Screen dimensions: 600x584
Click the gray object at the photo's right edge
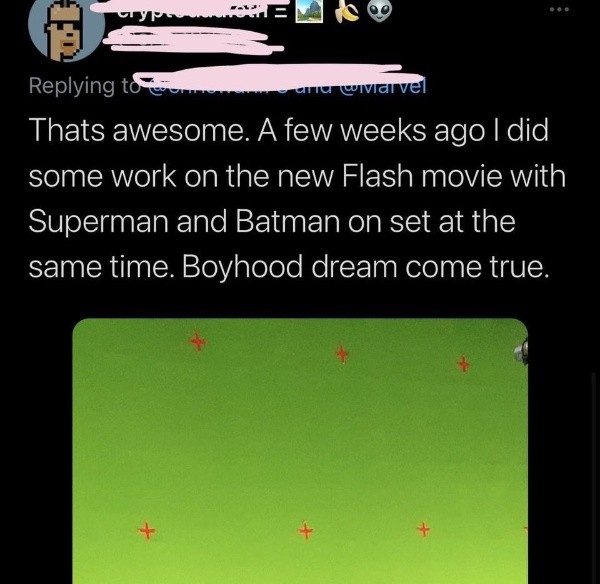(x=522, y=351)
